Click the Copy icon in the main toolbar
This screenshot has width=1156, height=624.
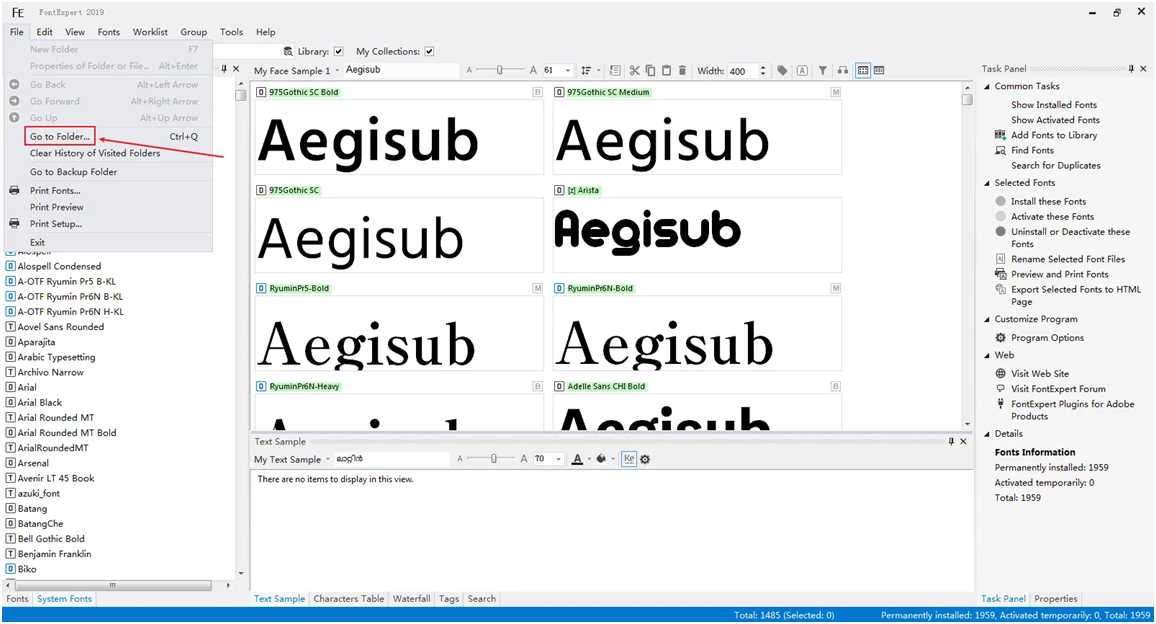click(651, 70)
